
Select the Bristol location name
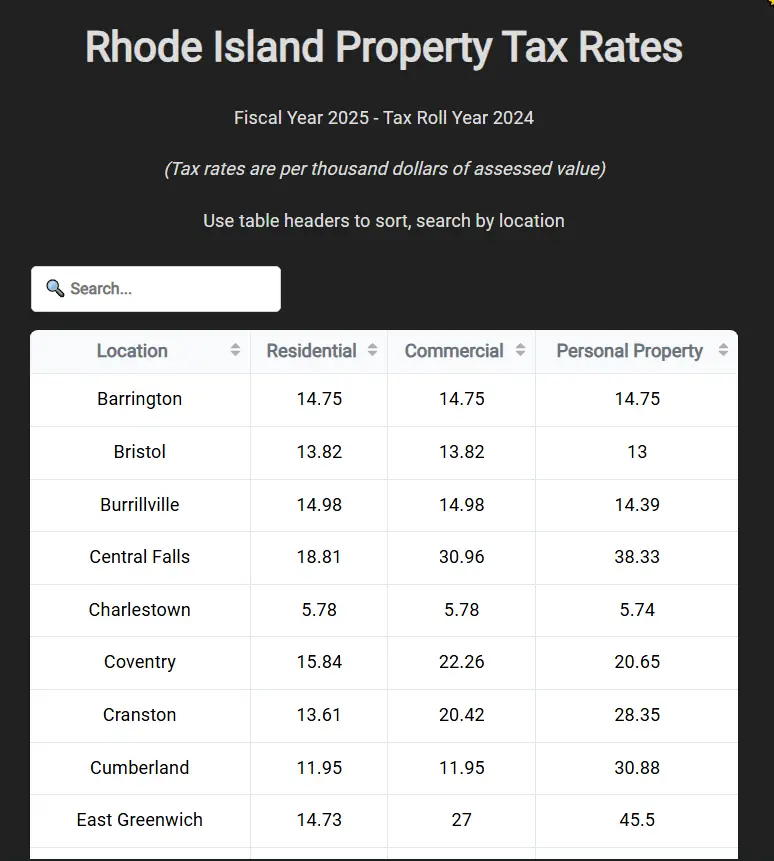pos(139,451)
